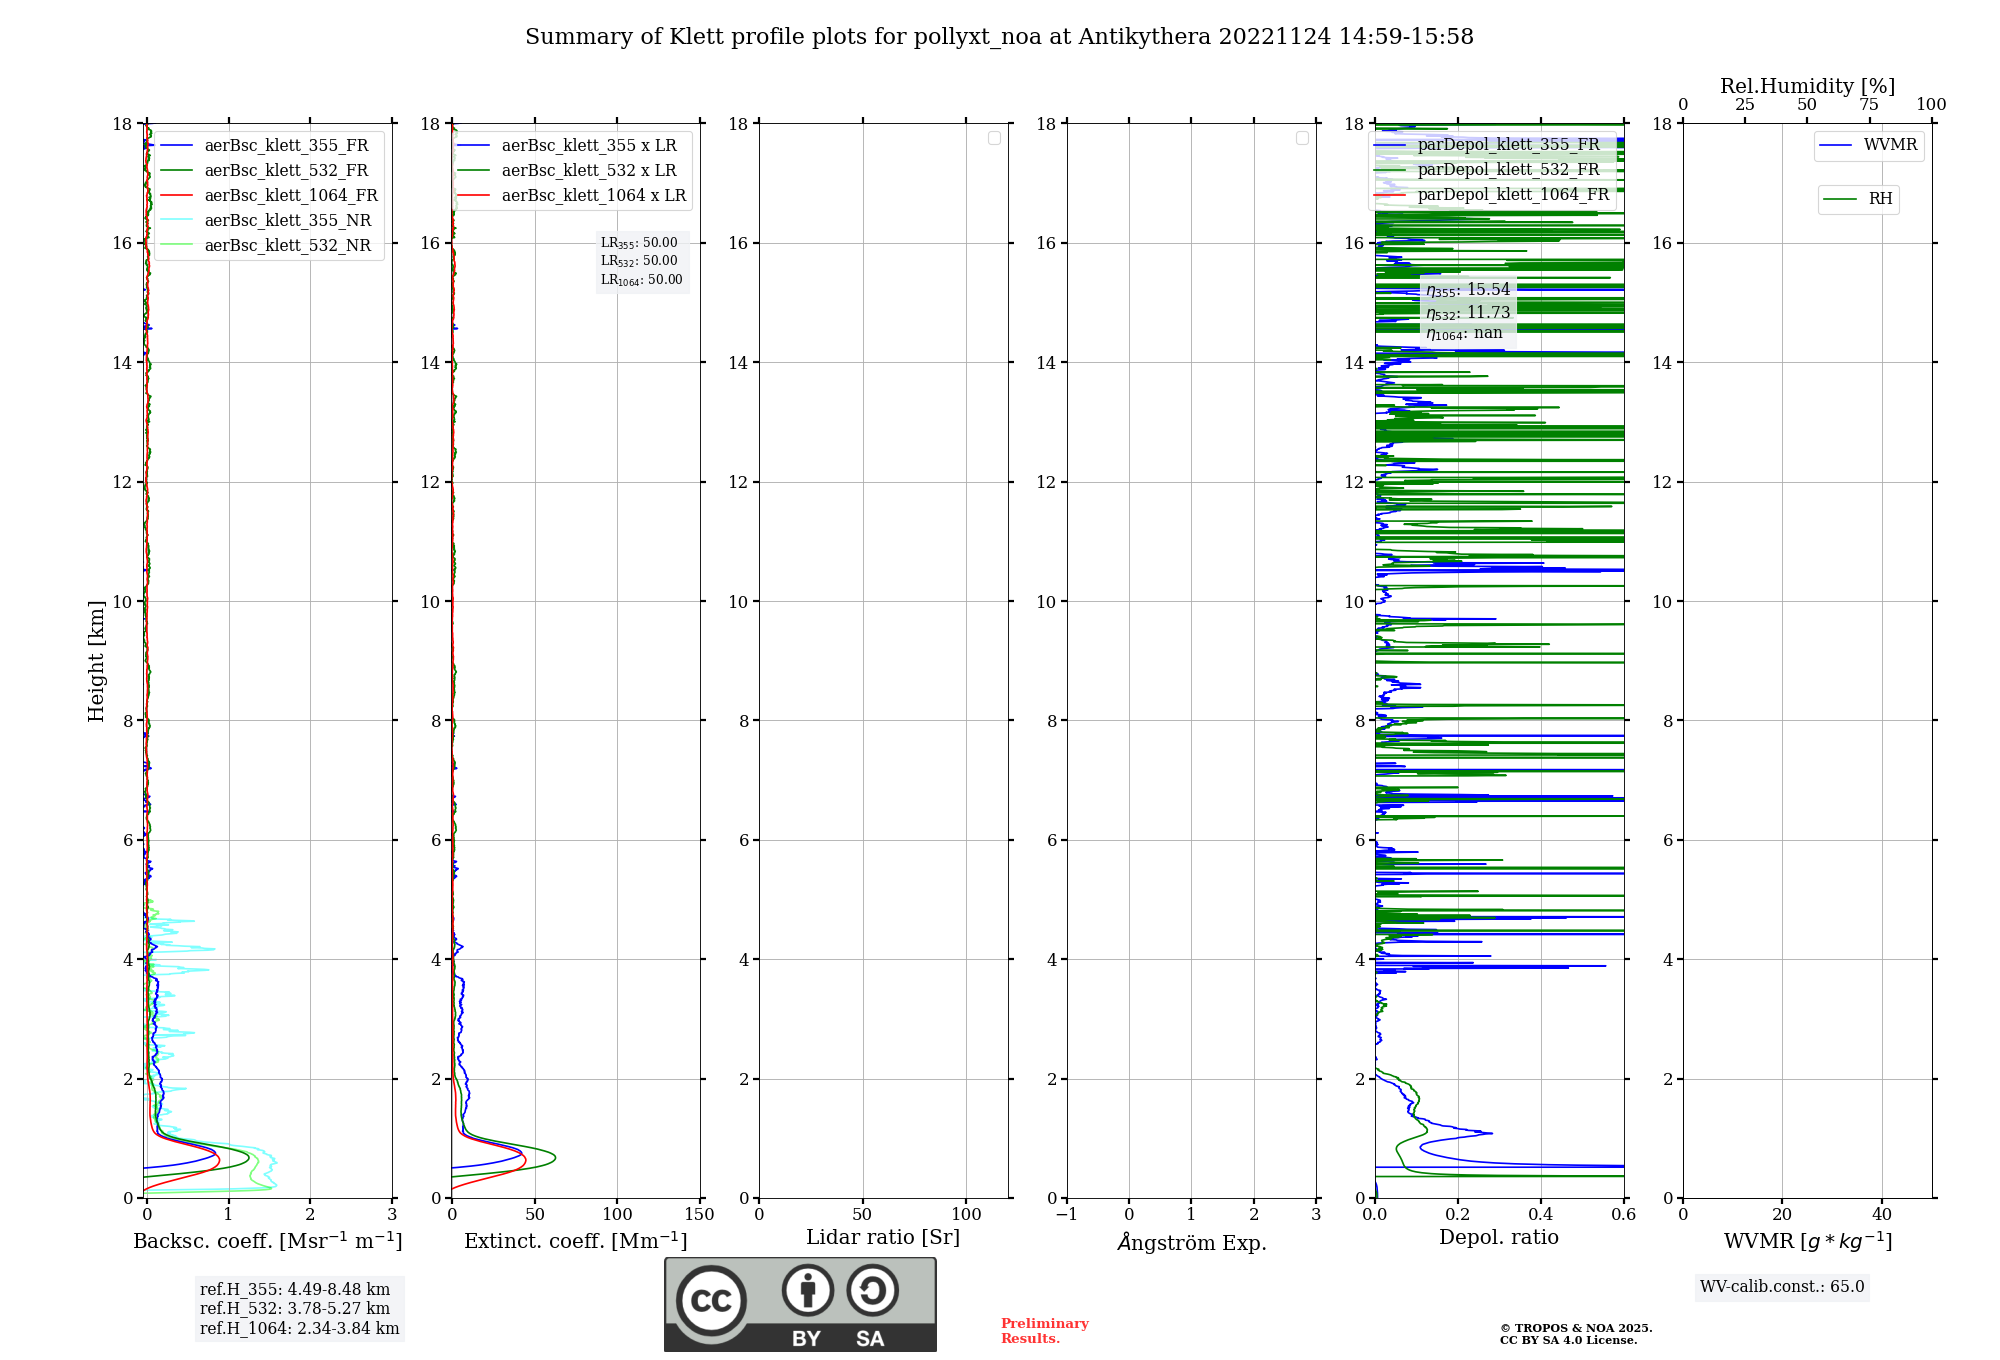2000x1360 pixels.
Task: Click the BY attribution person icon
Action: pyautogui.click(x=807, y=1290)
